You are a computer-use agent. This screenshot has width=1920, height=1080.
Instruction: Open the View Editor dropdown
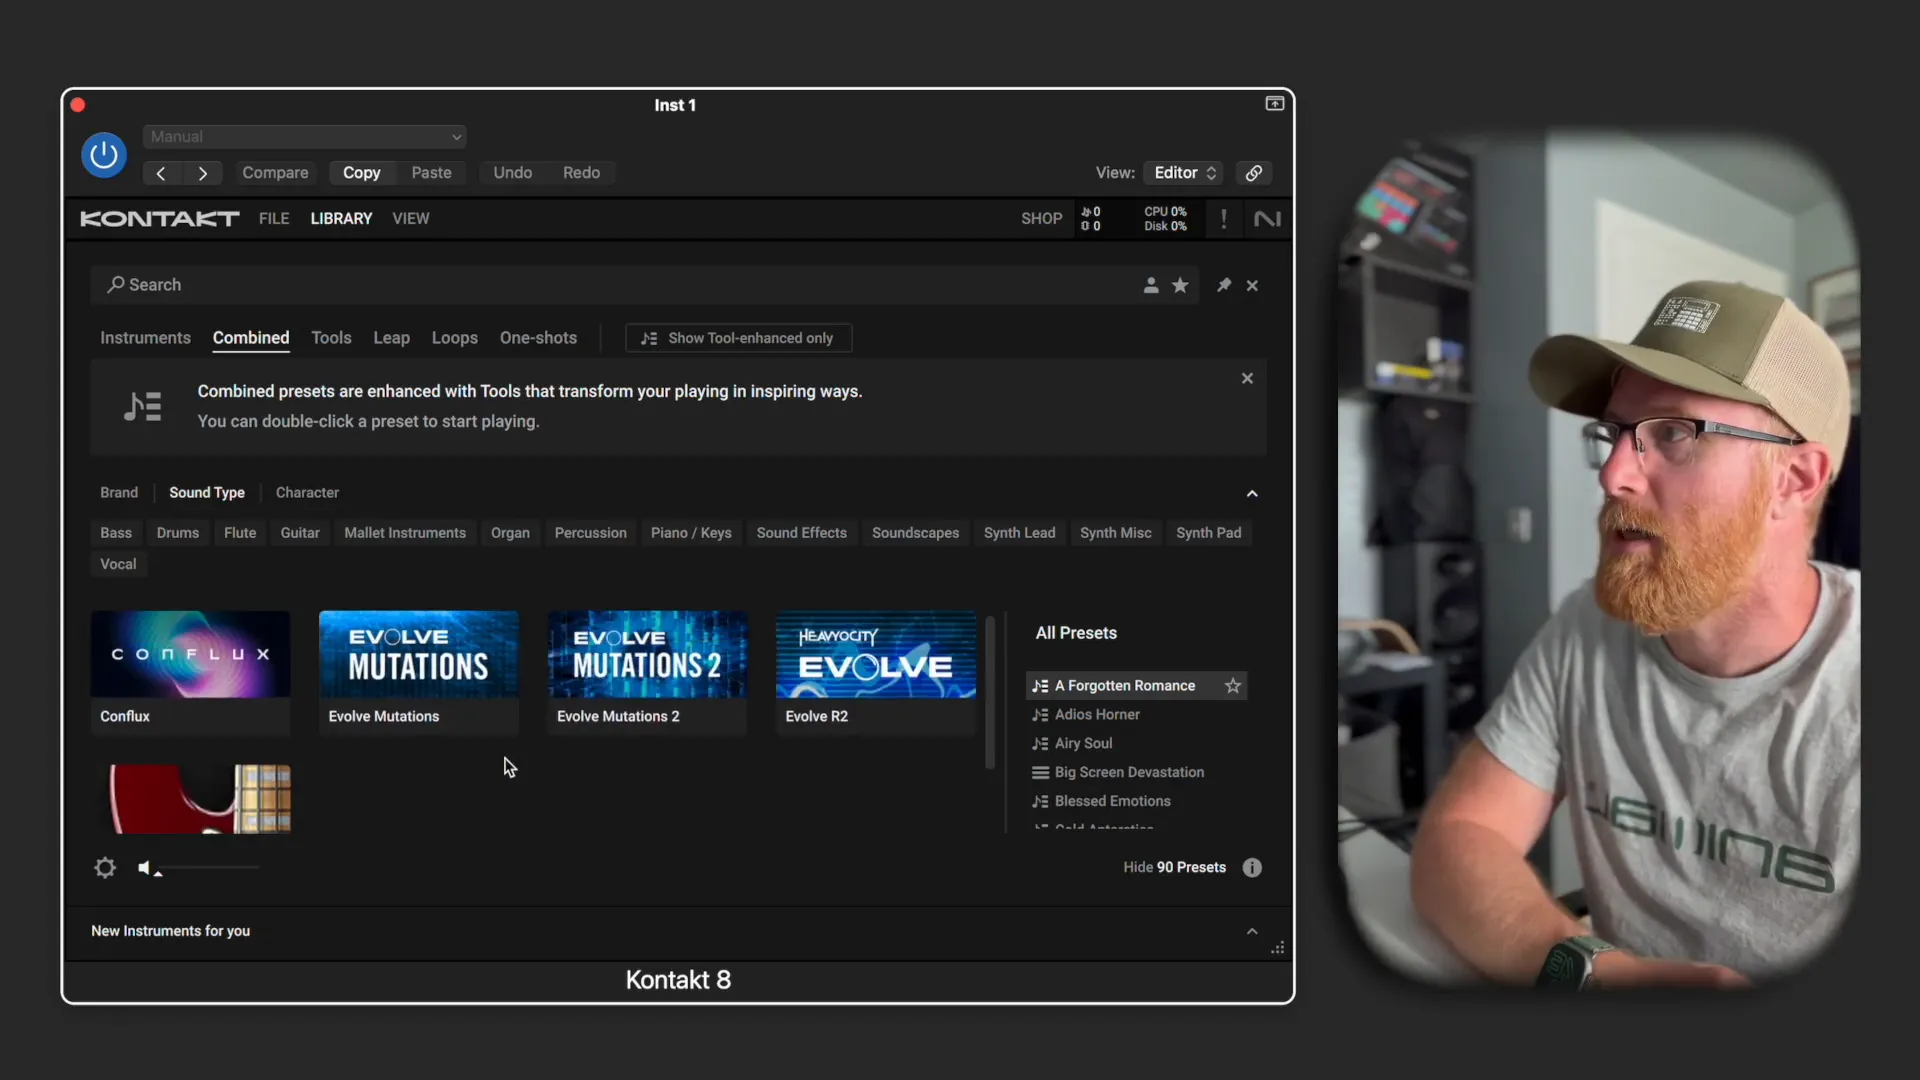pyautogui.click(x=1184, y=173)
